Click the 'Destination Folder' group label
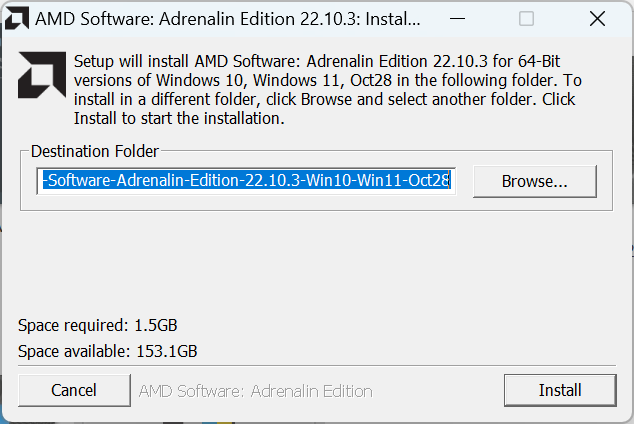634x424 pixels. [95, 151]
